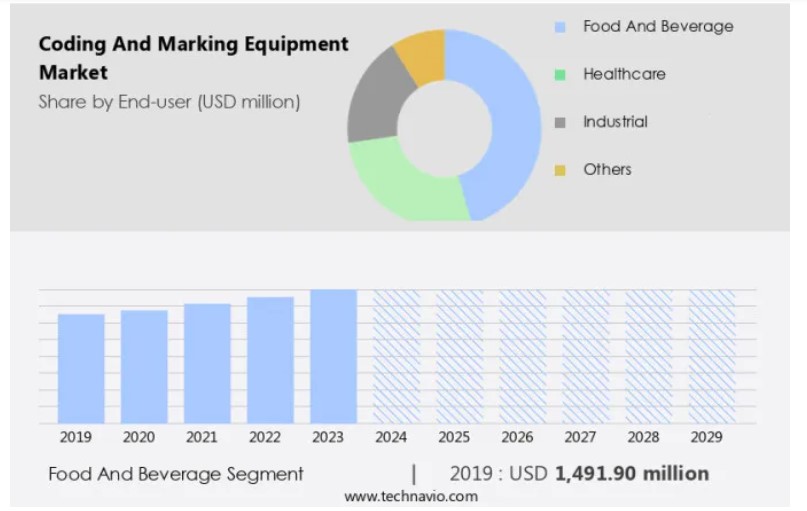Click the gray Industrial legend swatch
The image size is (807, 511).
click(560, 122)
